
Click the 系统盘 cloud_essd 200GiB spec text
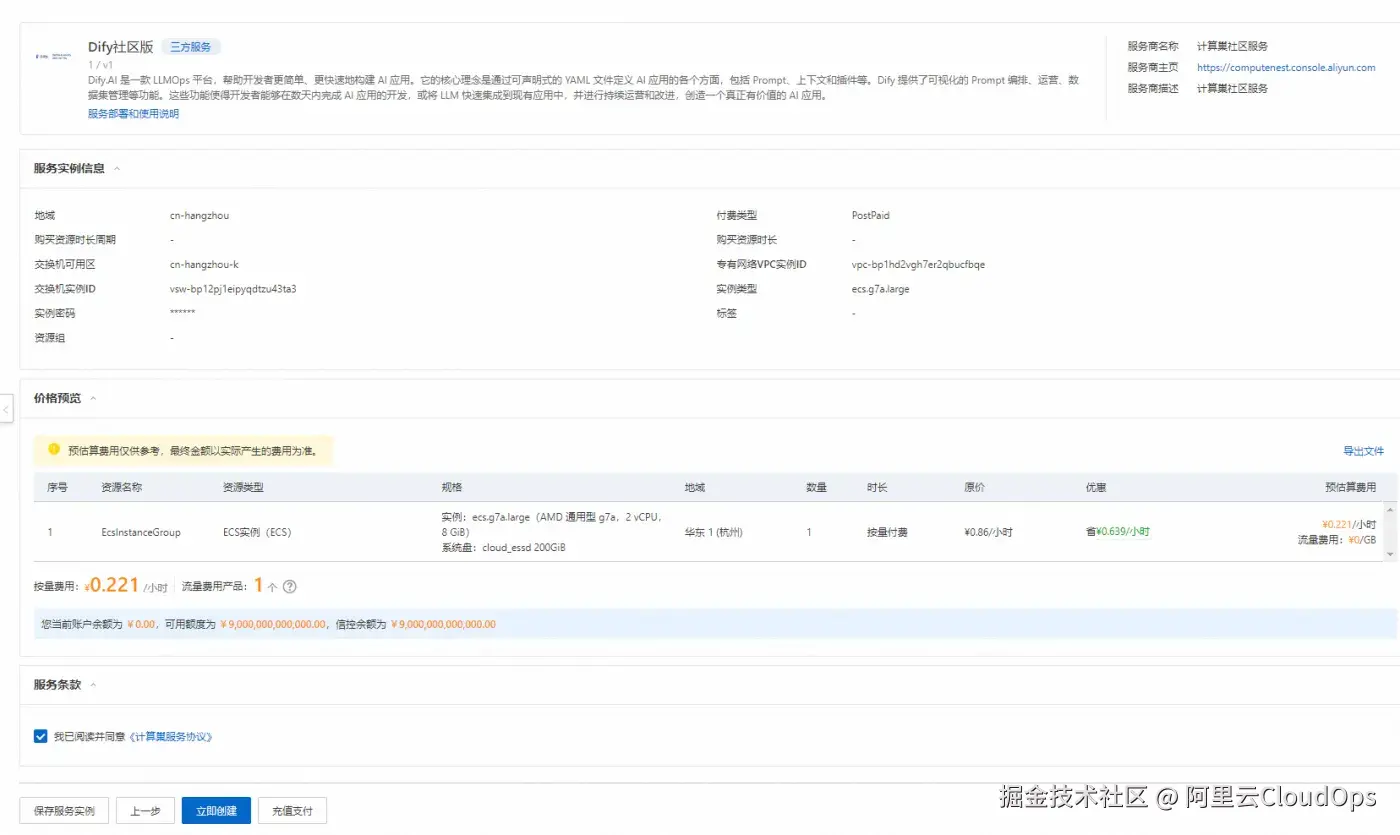[x=503, y=547]
